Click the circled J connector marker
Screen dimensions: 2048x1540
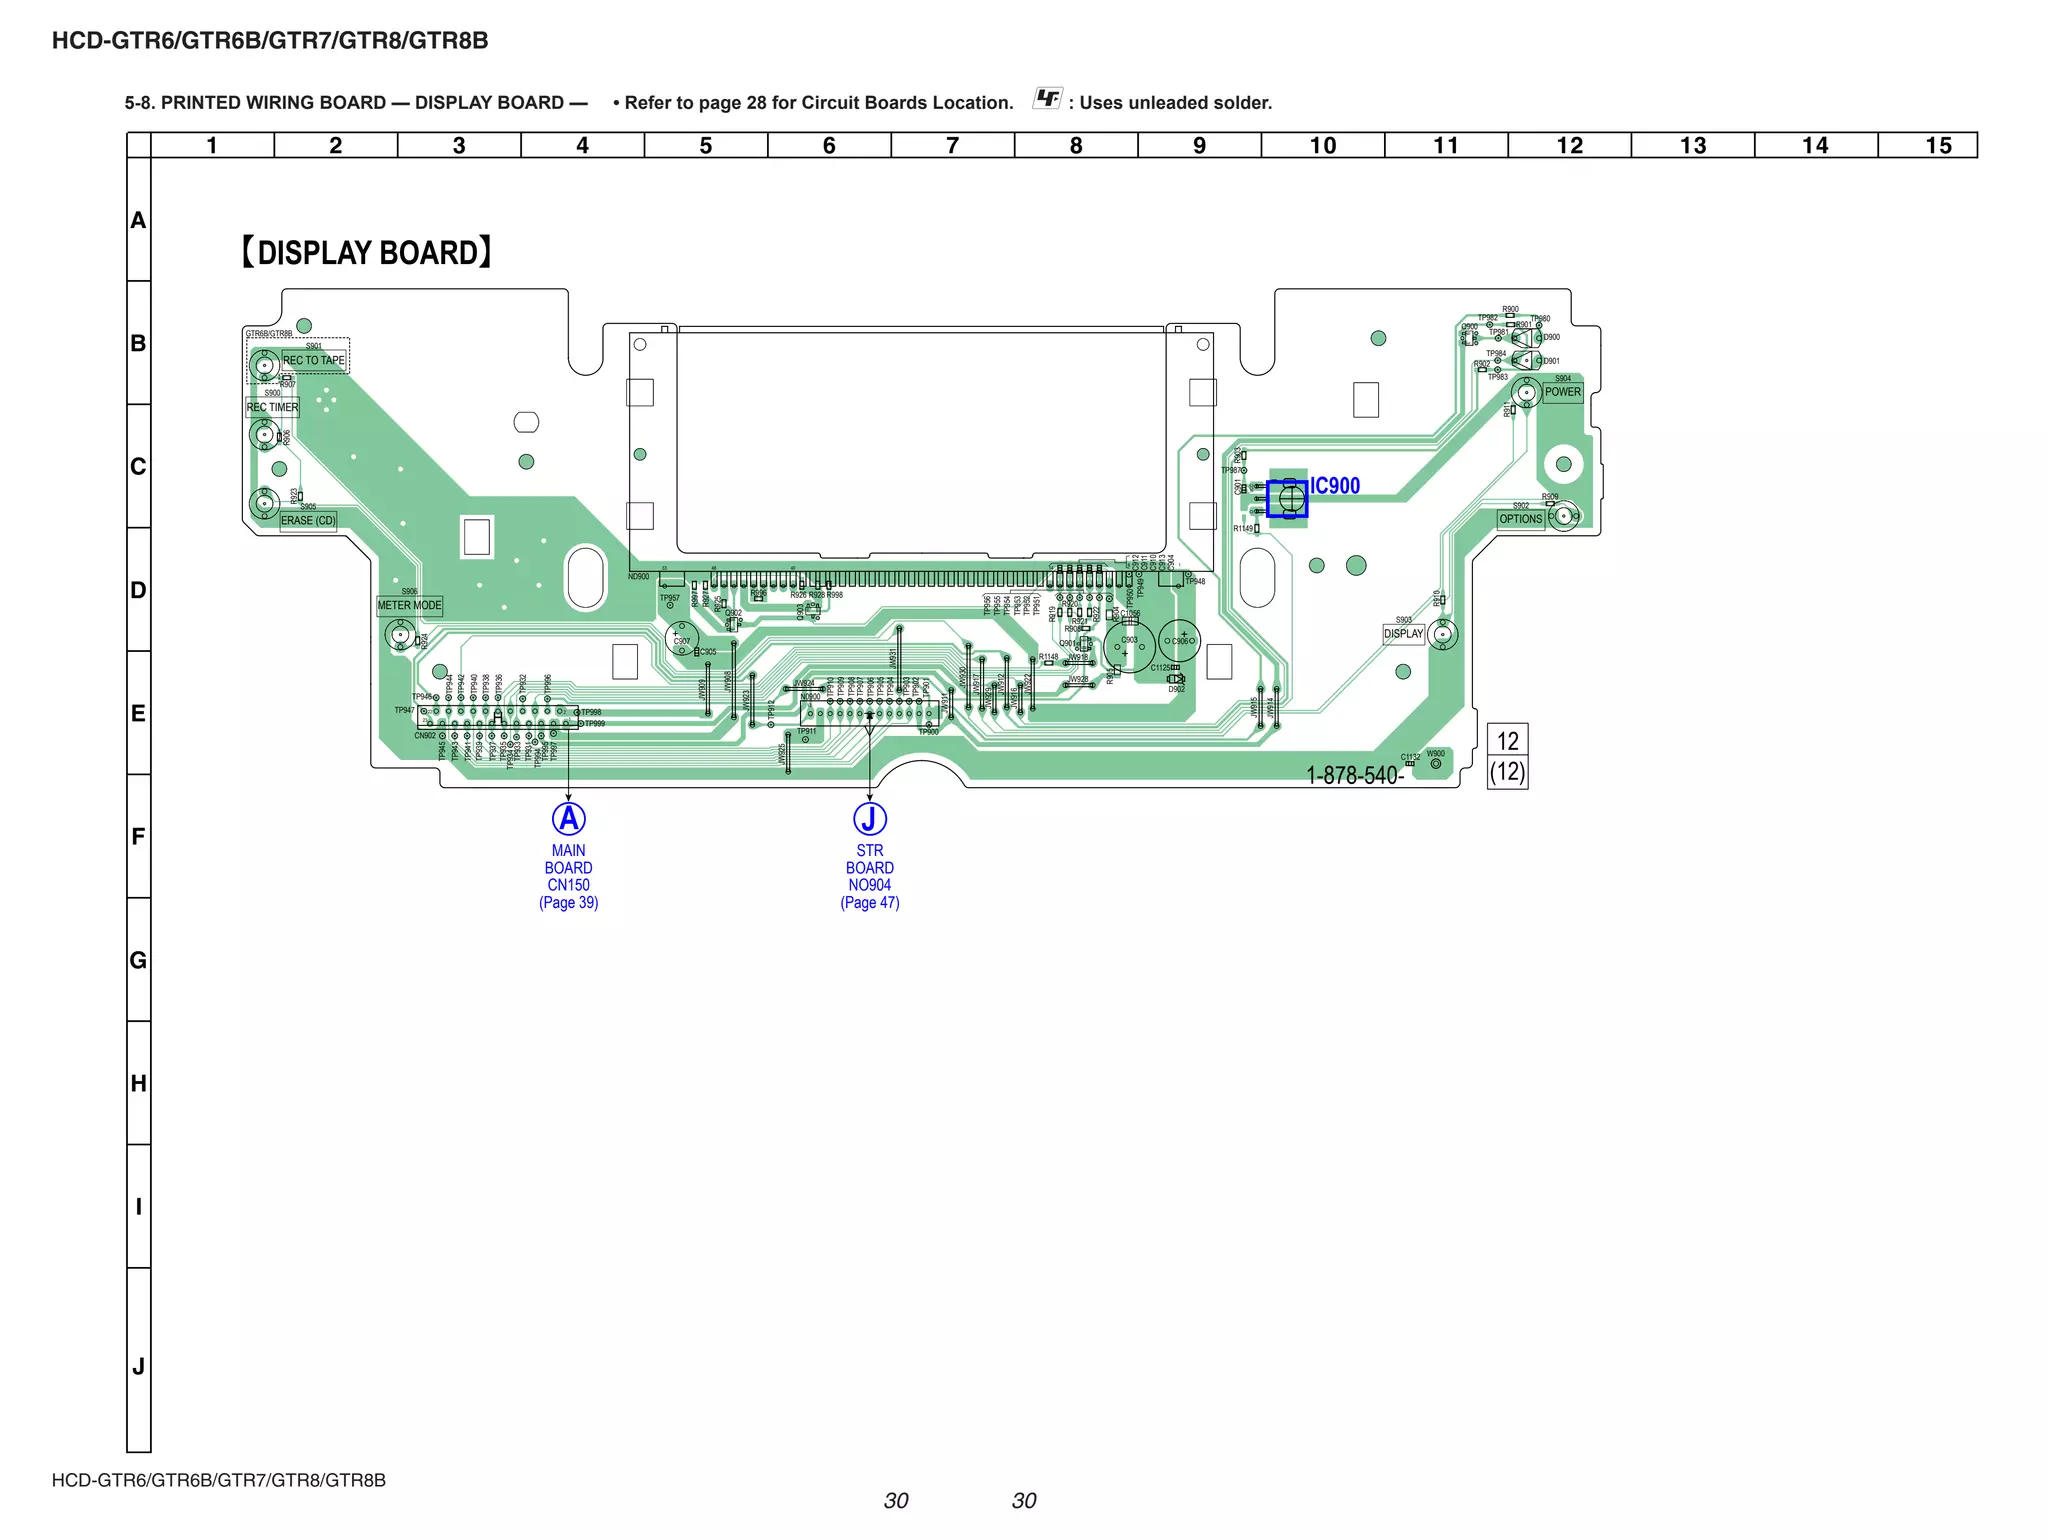click(x=869, y=819)
